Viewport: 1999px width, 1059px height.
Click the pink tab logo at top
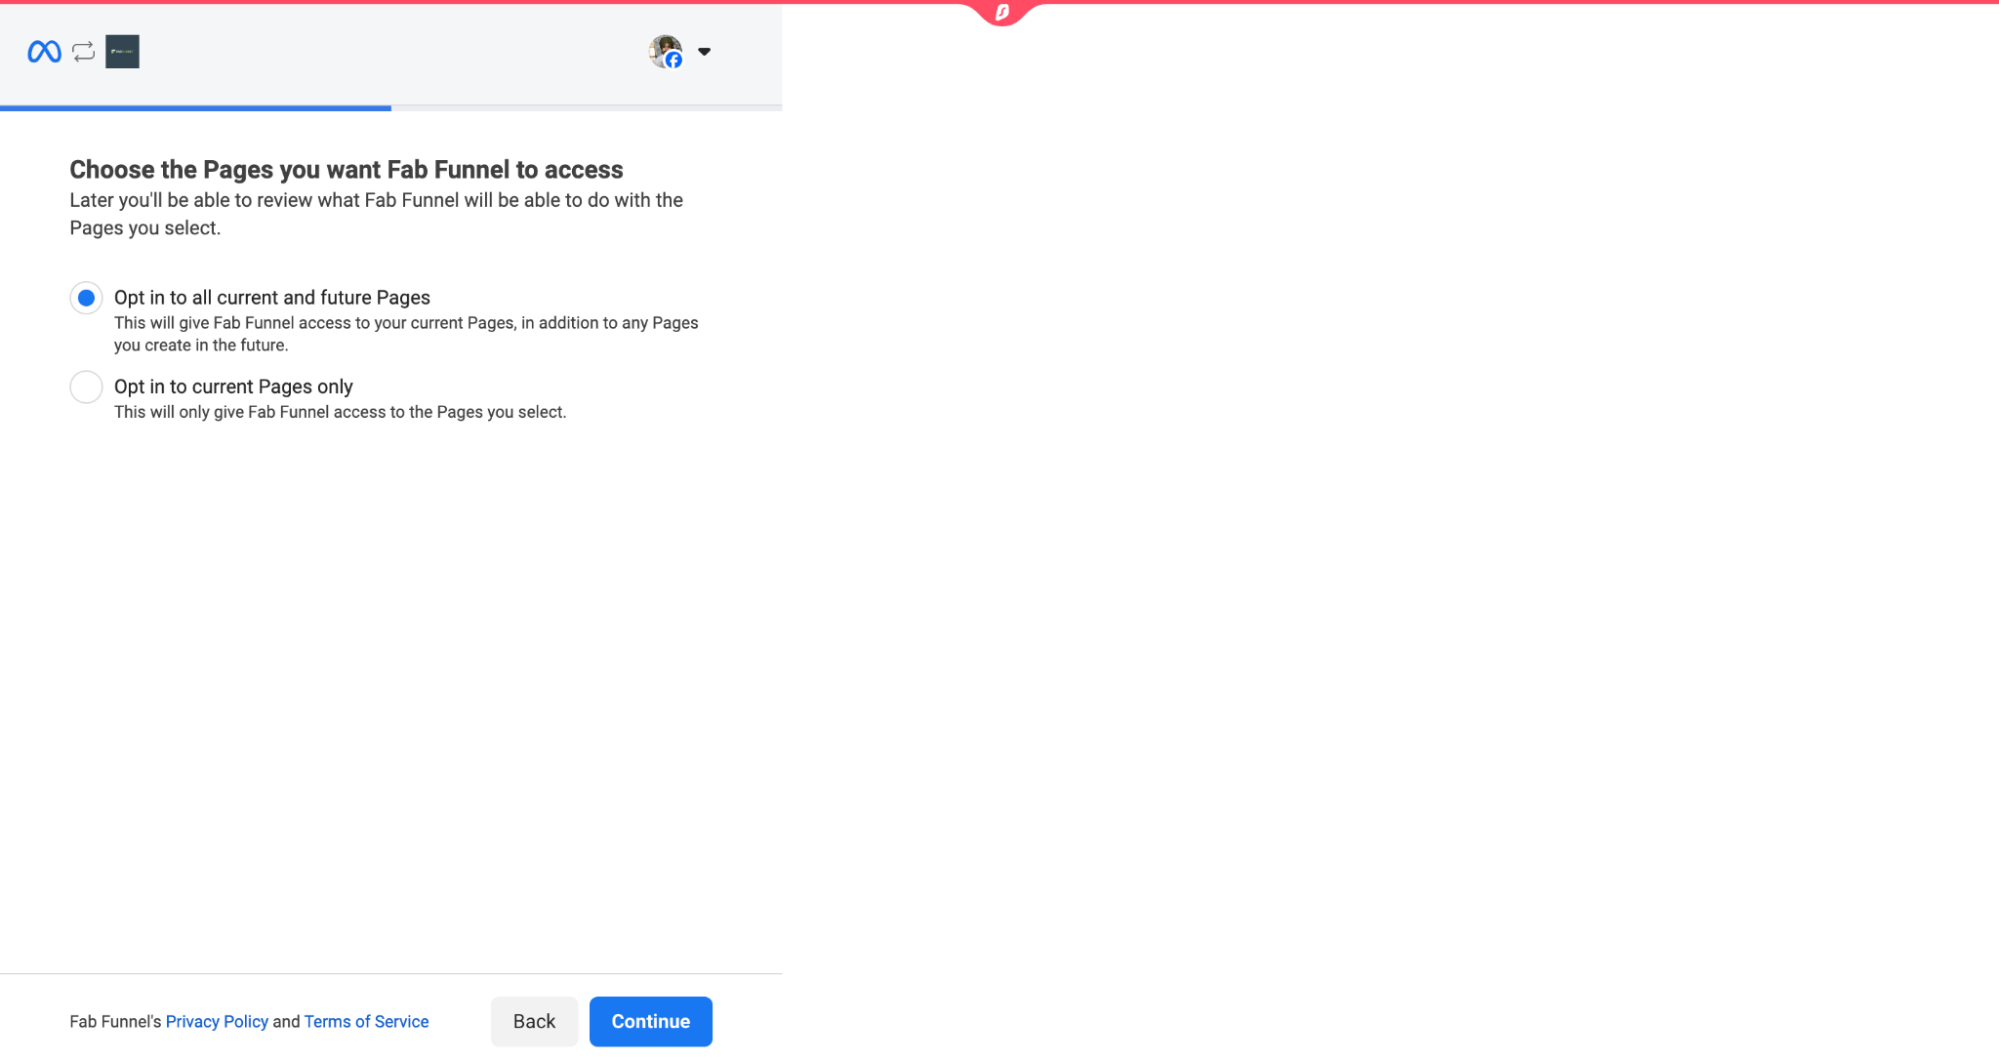click(x=1001, y=12)
